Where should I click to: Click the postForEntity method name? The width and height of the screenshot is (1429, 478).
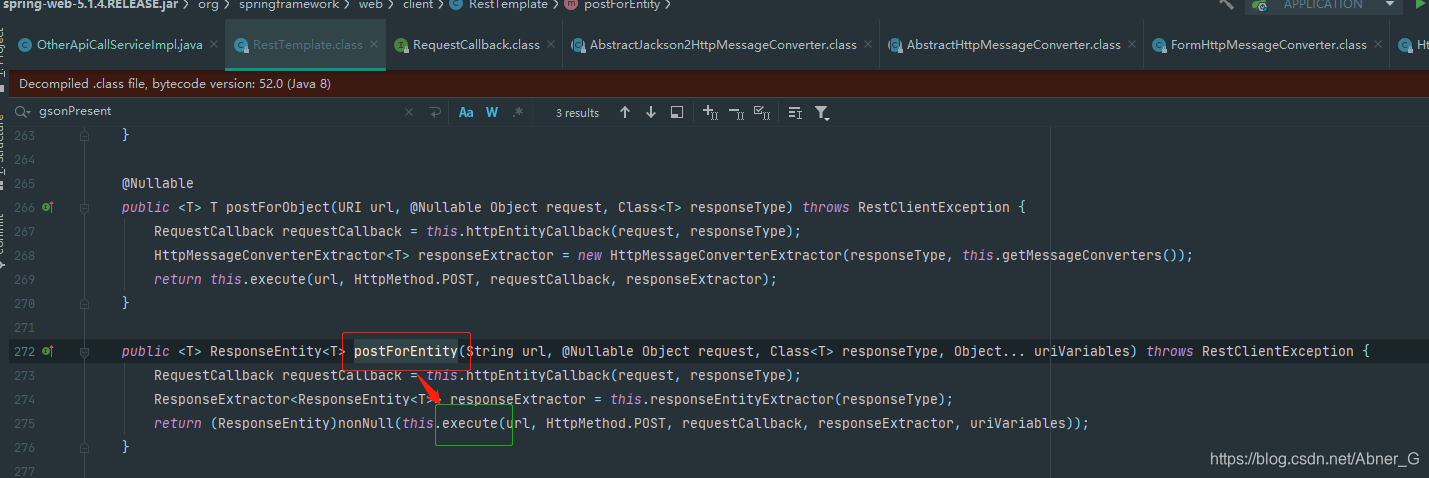[406, 352]
